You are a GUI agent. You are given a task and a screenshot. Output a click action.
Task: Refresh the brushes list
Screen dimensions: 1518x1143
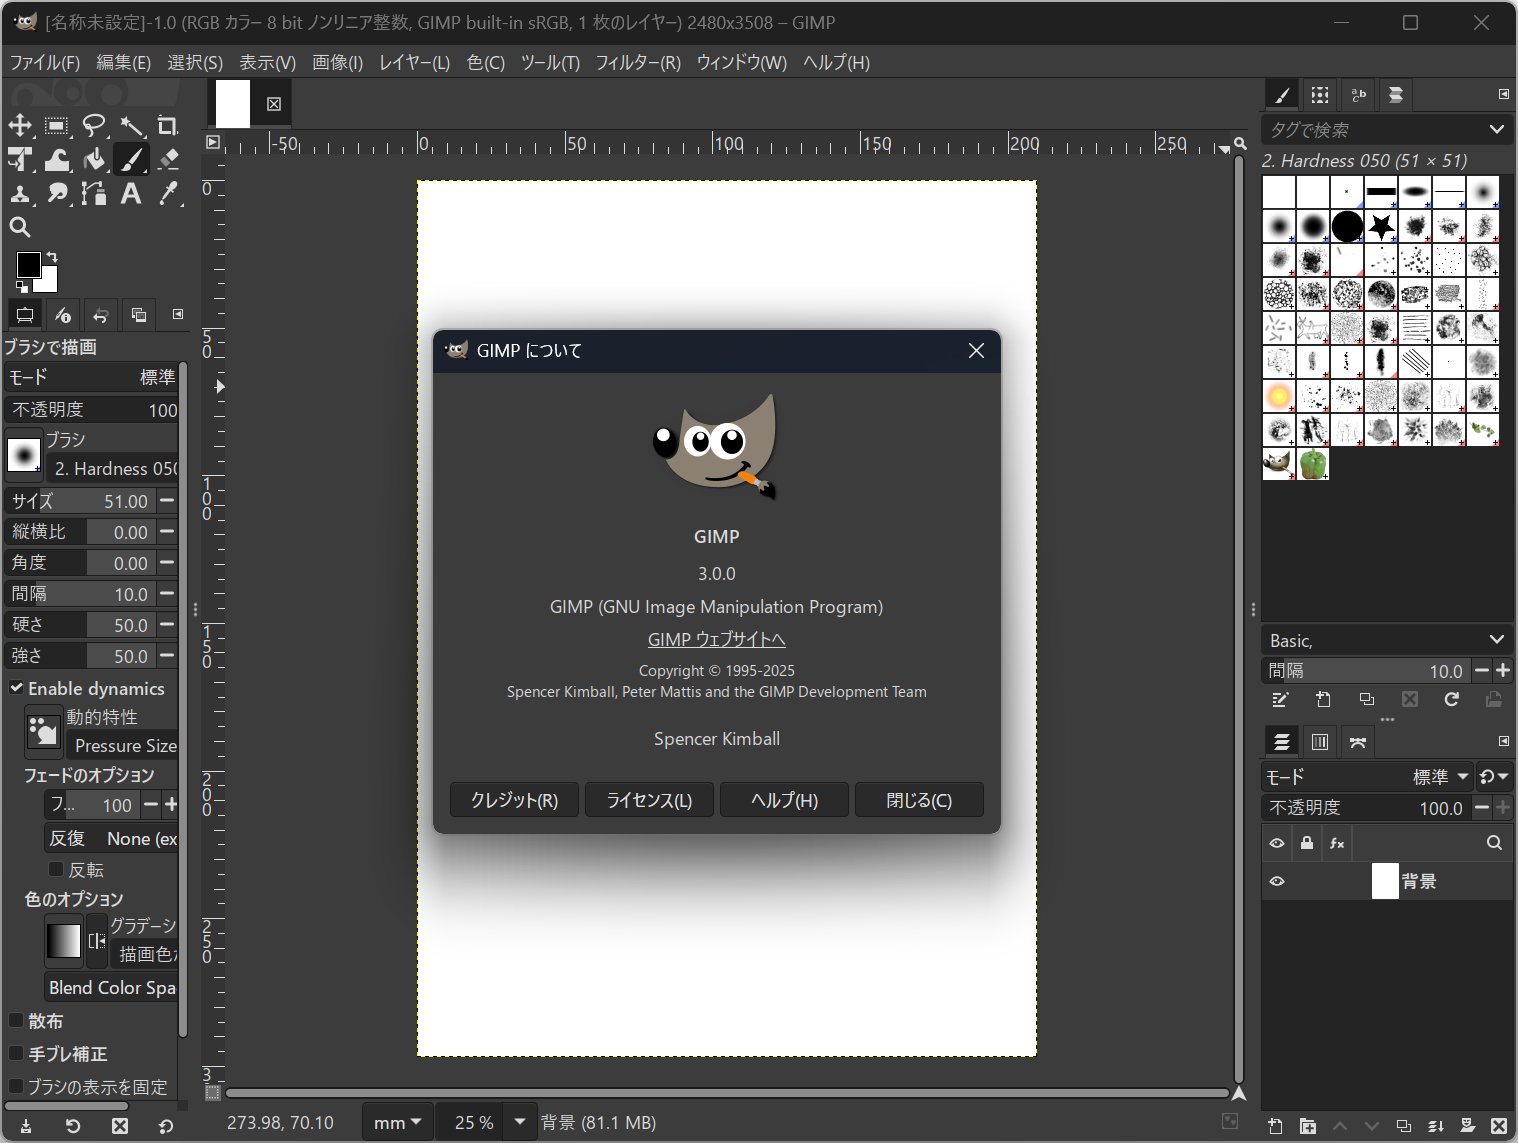[1451, 700]
